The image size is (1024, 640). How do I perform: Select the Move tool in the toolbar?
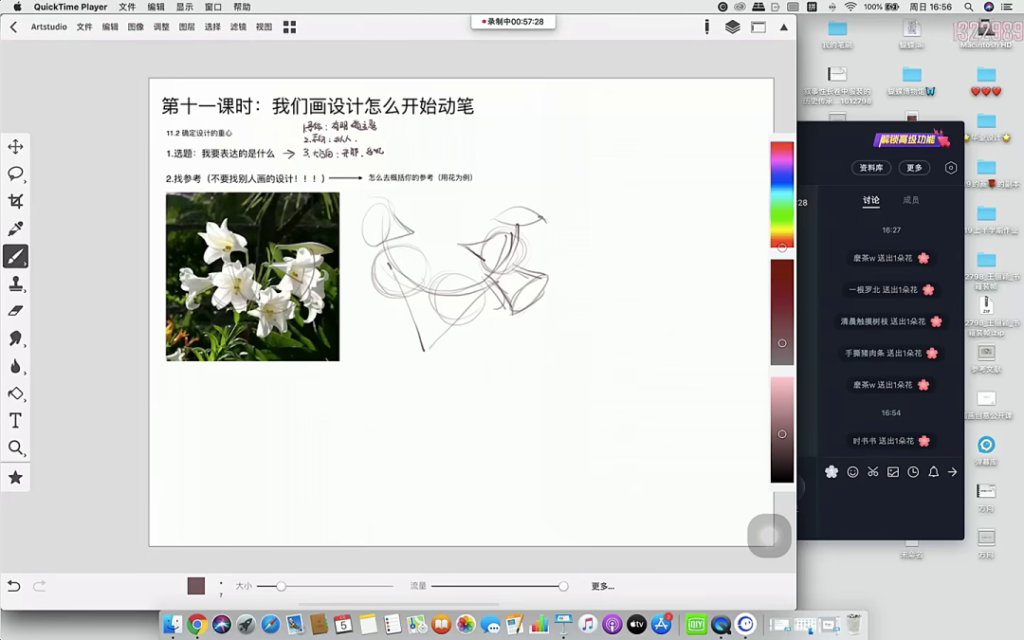(16, 147)
